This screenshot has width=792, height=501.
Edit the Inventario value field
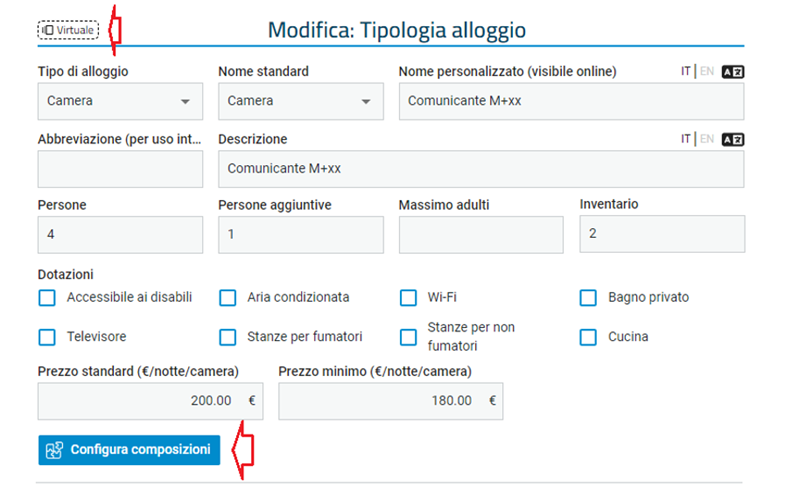(x=662, y=234)
